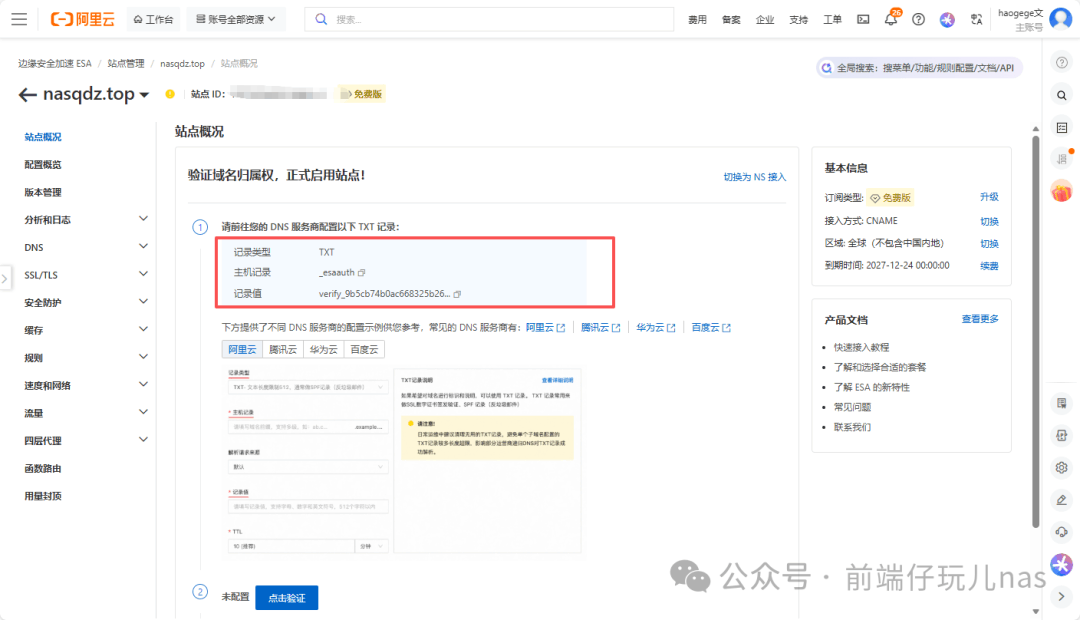This screenshot has height=620, width=1080.
Task: Open the hamburger menu in top-left
Action: (x=19, y=19)
